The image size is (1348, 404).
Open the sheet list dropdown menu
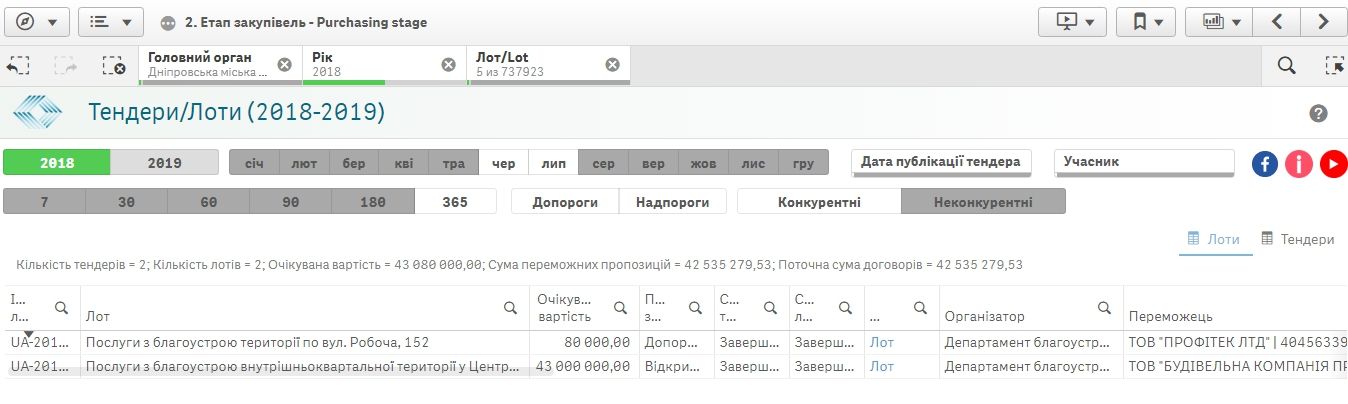(110, 22)
